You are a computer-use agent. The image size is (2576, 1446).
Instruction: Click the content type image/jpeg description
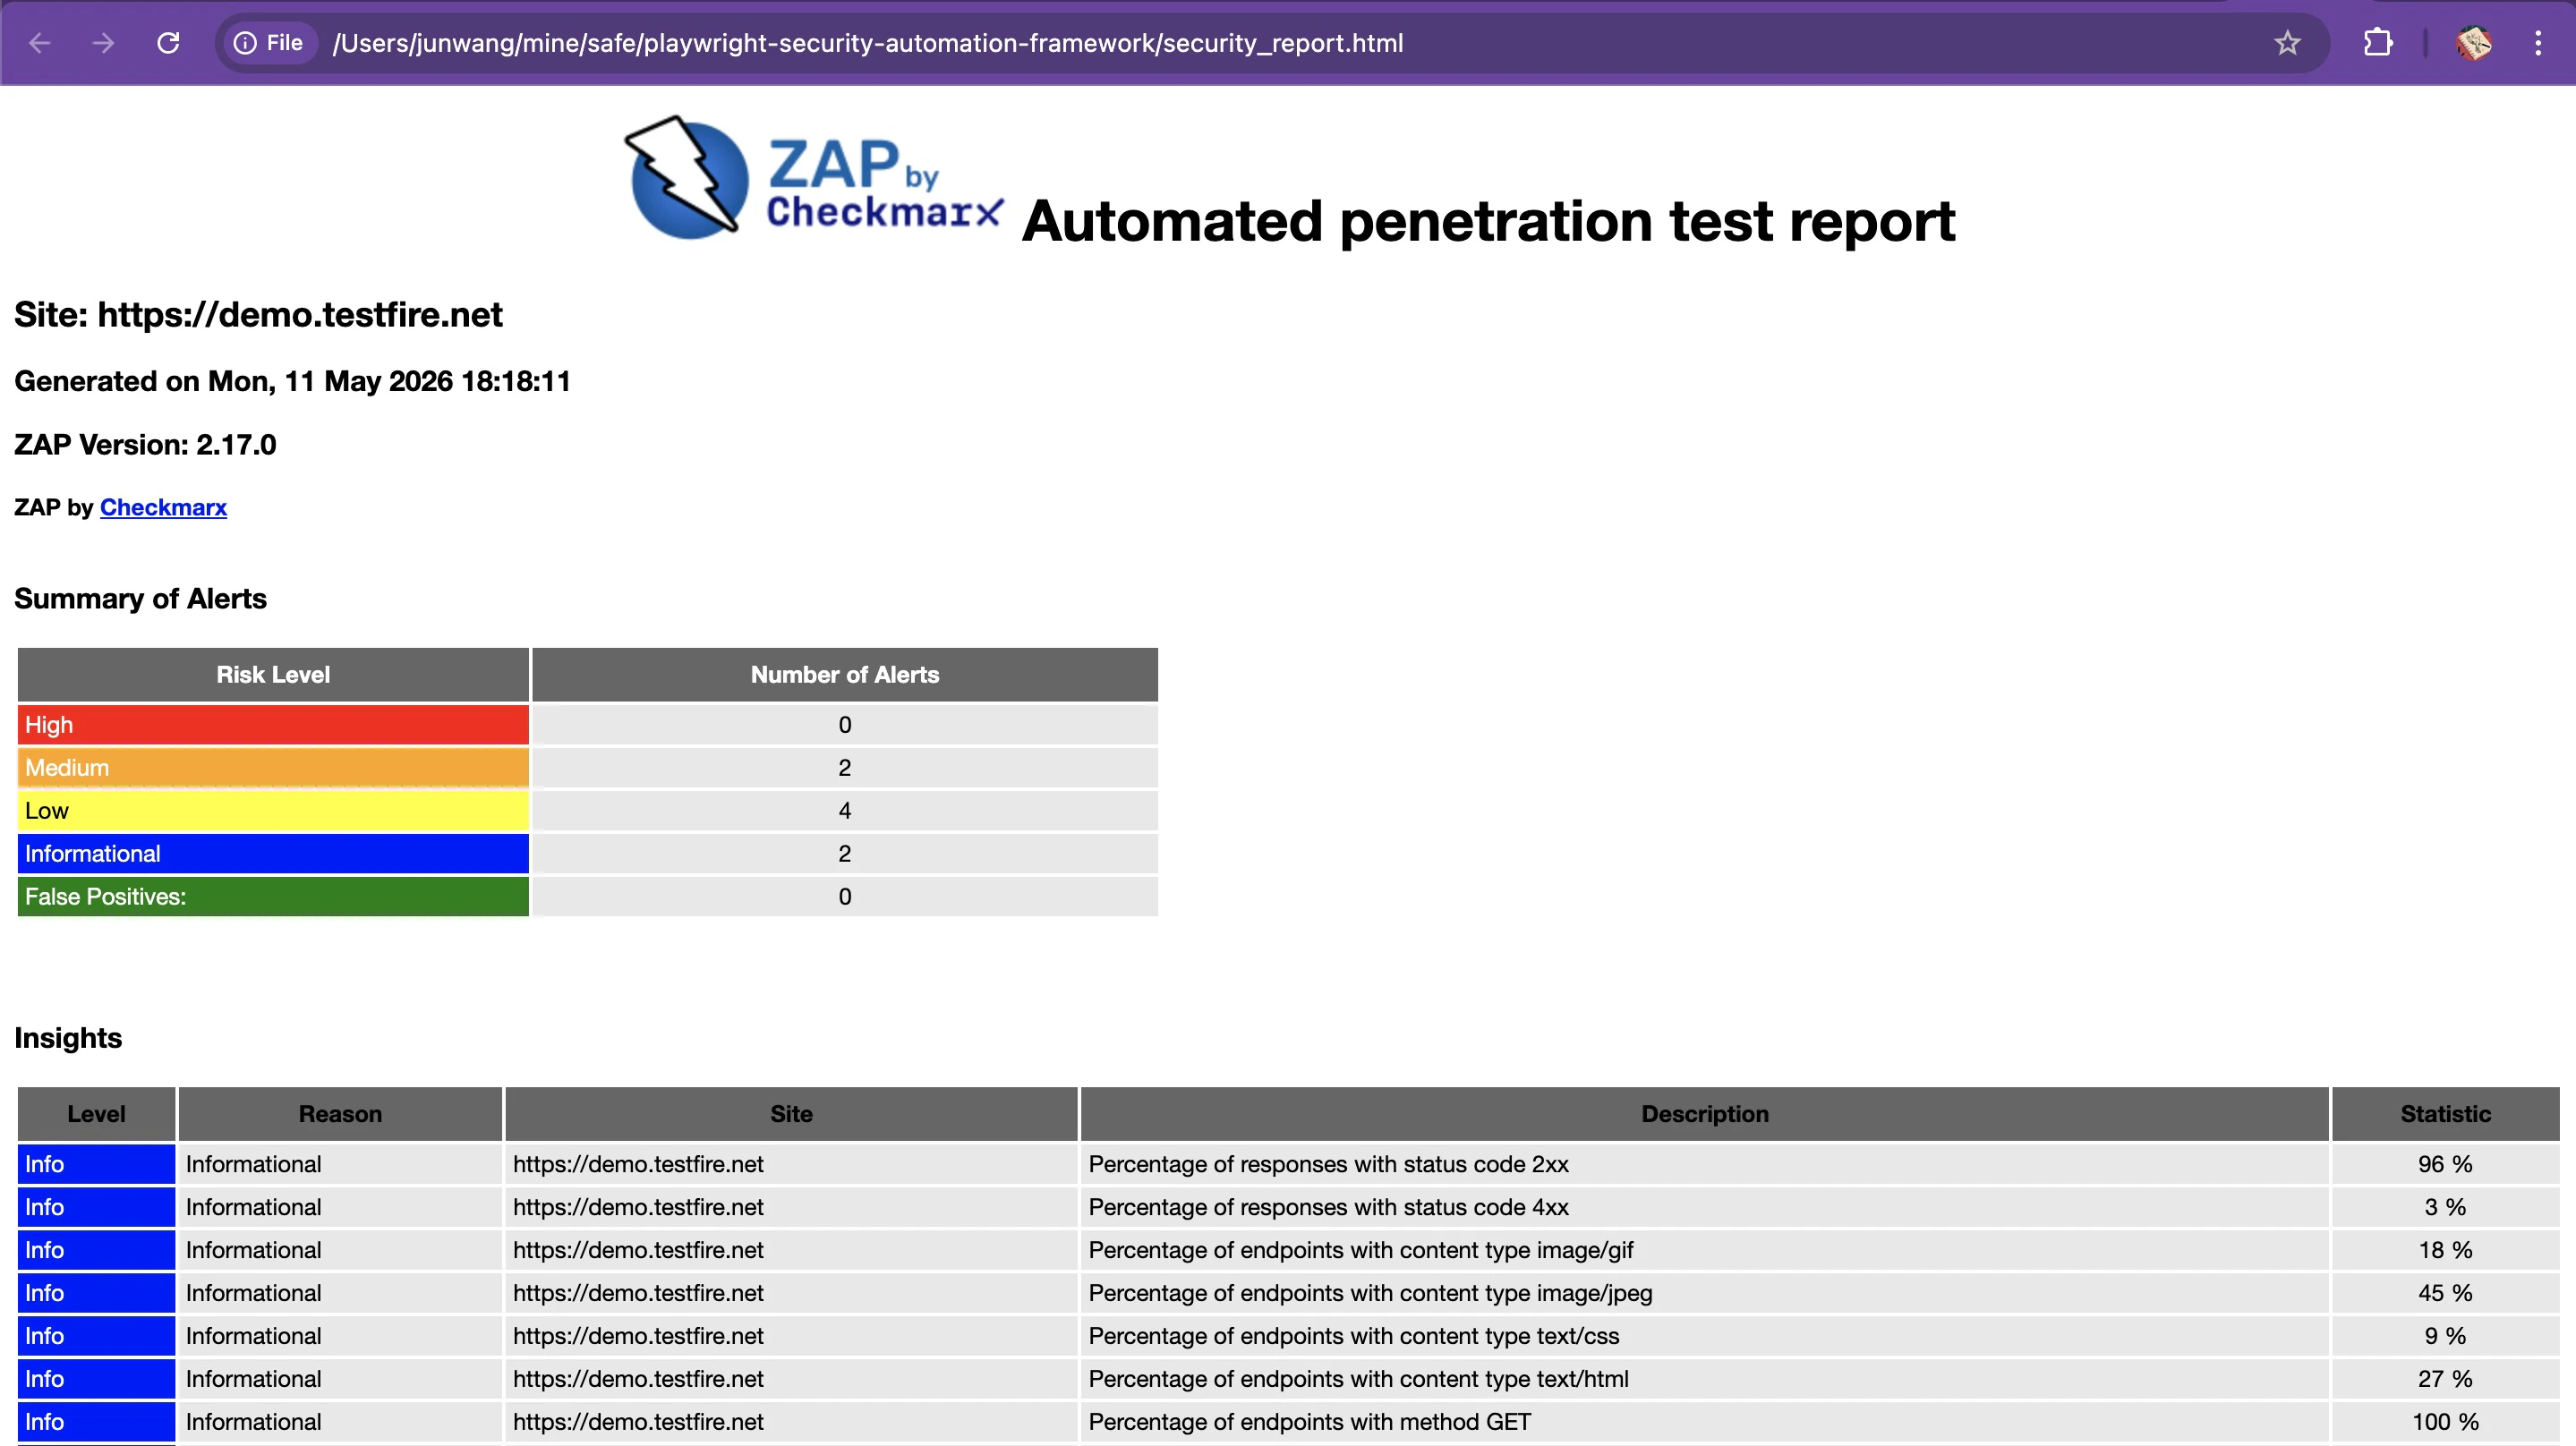(x=1370, y=1293)
